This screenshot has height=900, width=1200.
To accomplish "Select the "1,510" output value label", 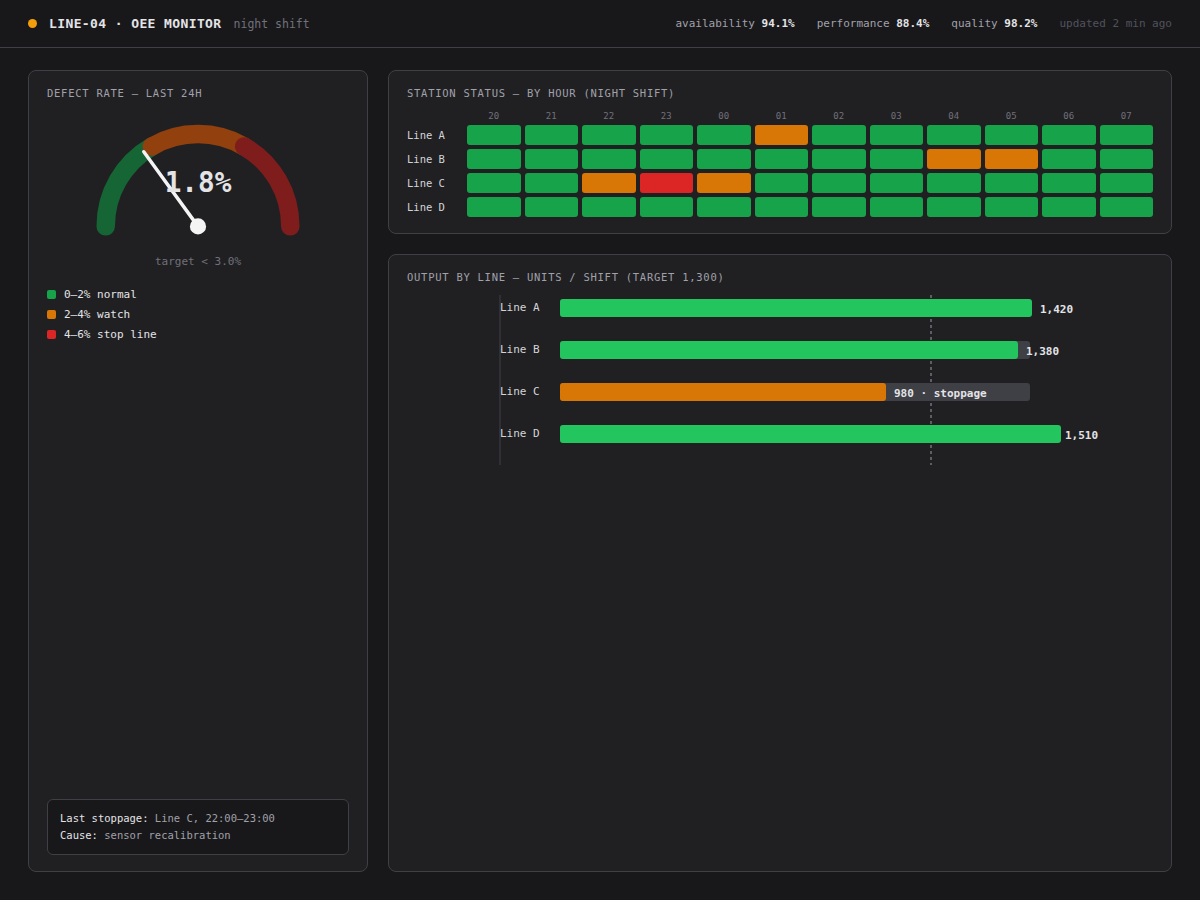I will (x=1081, y=435).
